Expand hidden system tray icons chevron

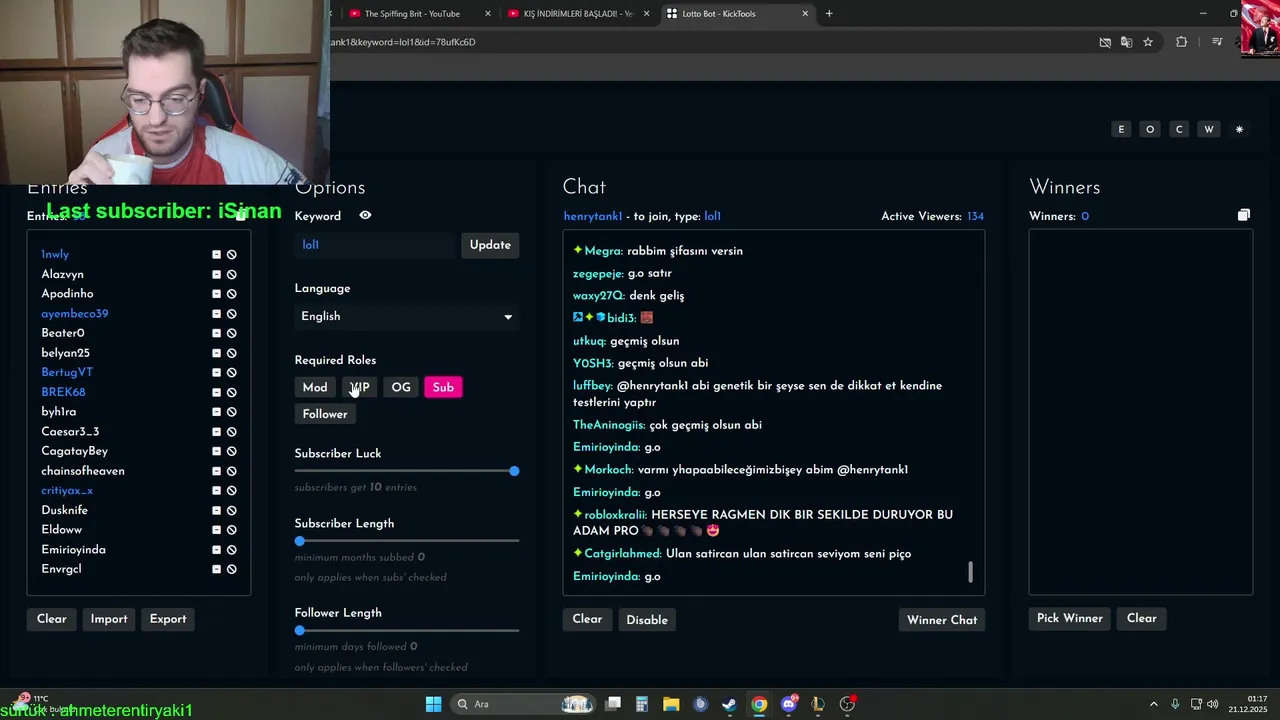pyautogui.click(x=1153, y=704)
